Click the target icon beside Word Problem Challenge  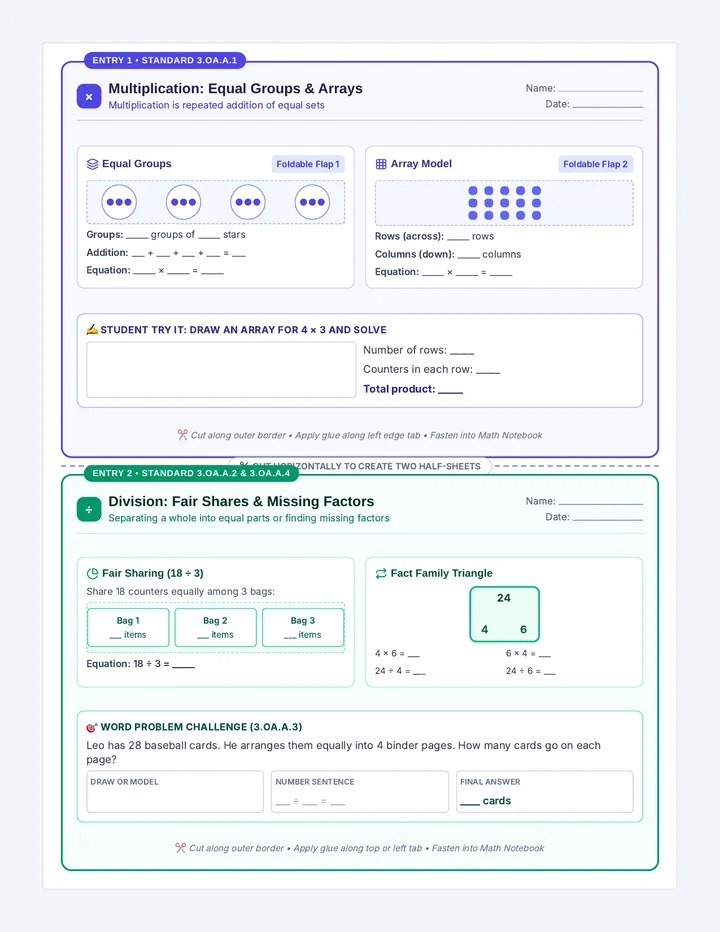(92, 727)
